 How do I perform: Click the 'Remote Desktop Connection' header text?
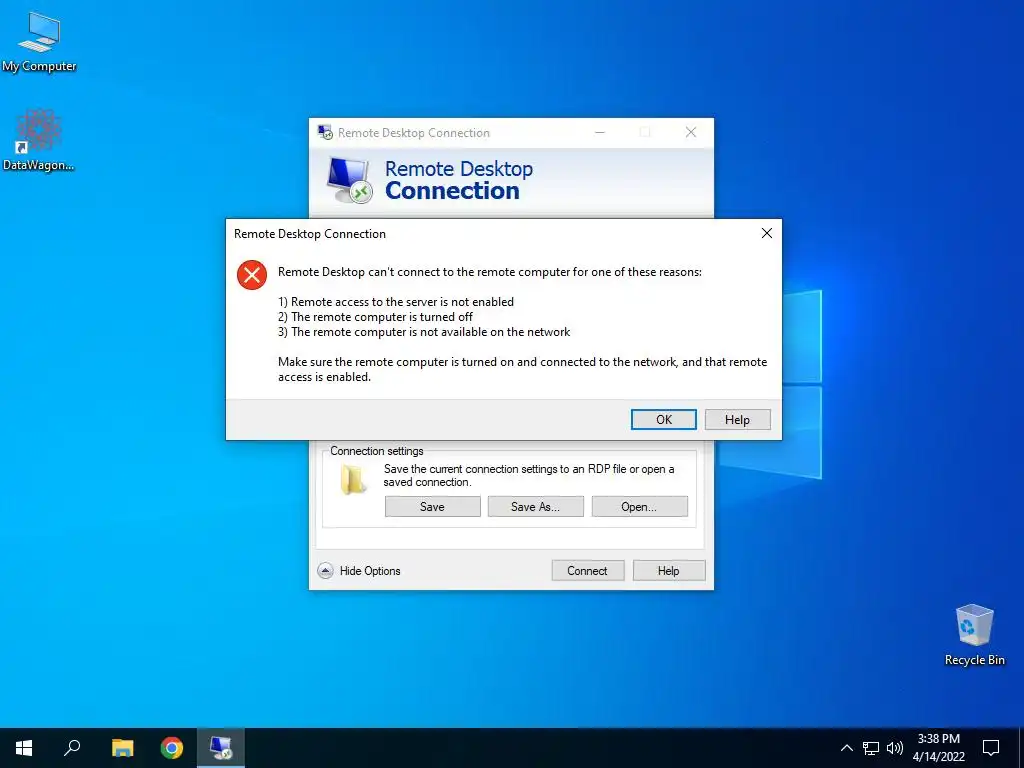tap(458, 180)
